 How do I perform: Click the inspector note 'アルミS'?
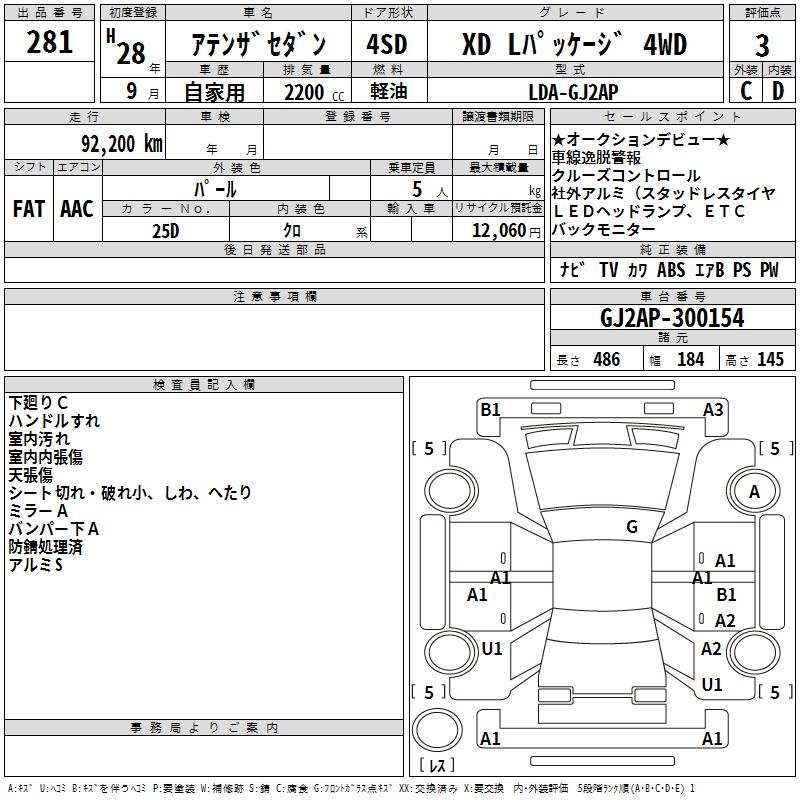[36, 565]
